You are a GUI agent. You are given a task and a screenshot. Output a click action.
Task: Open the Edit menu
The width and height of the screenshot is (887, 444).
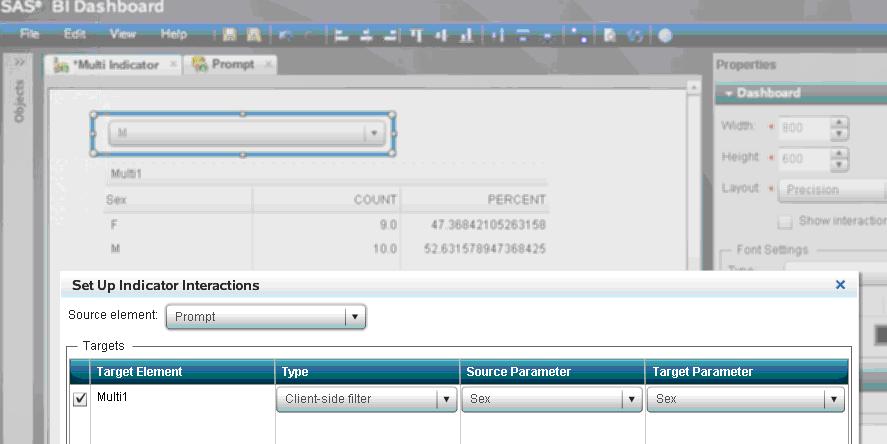tap(75, 34)
